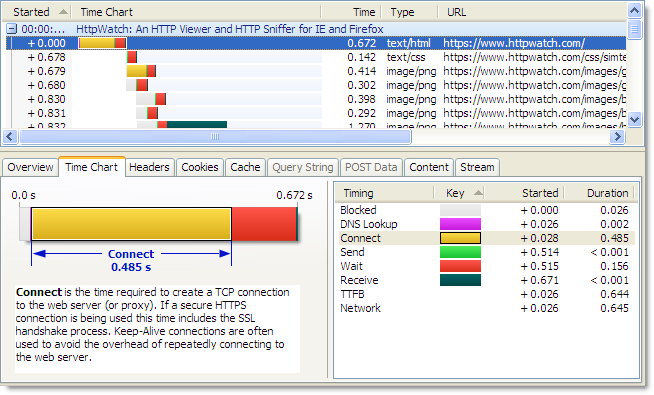Open the Query String tab
The image size is (654, 395).
(x=303, y=167)
